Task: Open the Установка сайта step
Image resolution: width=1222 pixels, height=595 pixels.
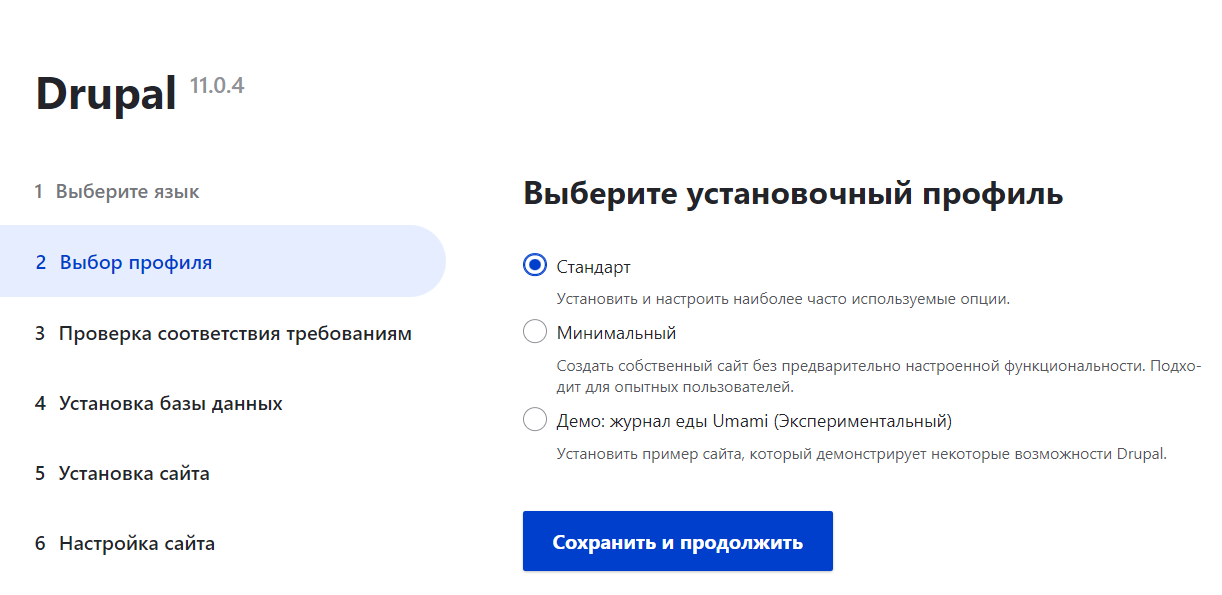Action: [134, 473]
